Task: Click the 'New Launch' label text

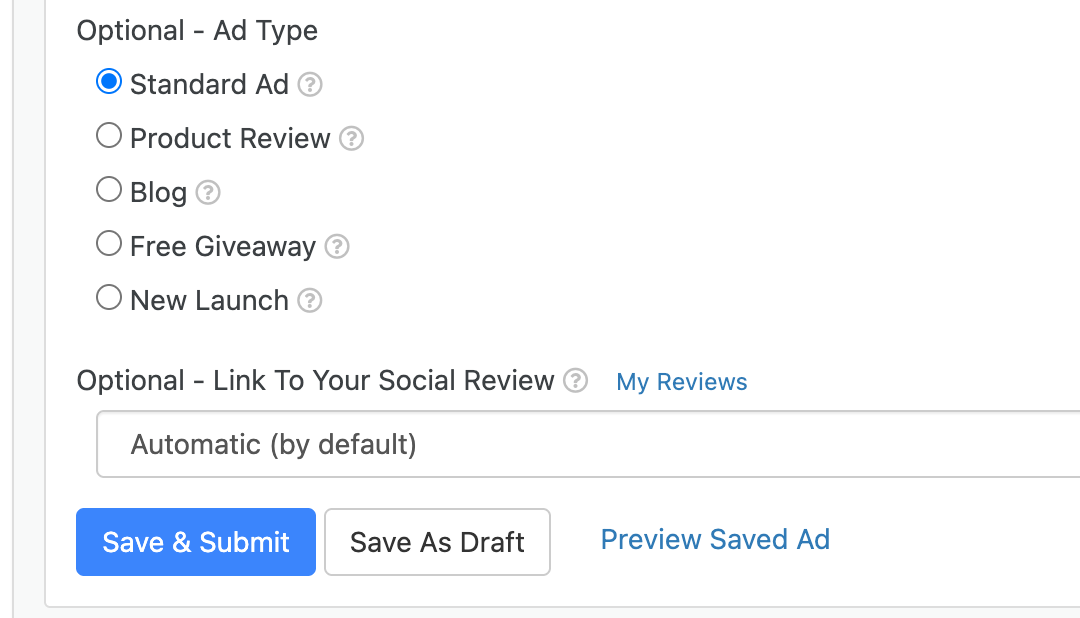Action: (x=209, y=300)
